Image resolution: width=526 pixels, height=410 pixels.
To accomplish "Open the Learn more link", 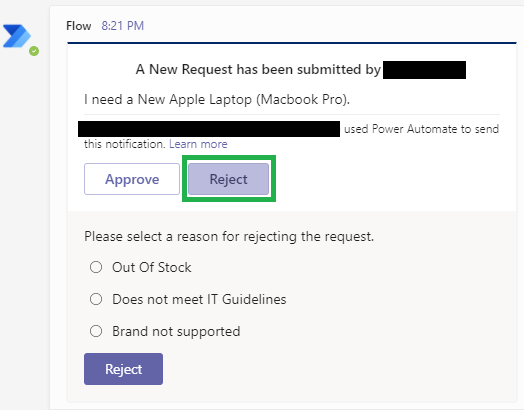I will tap(198, 144).
